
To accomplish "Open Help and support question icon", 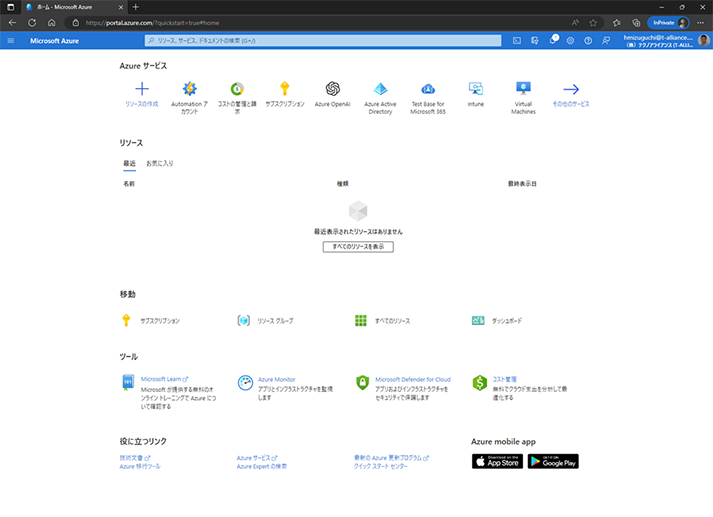I will click(588, 41).
